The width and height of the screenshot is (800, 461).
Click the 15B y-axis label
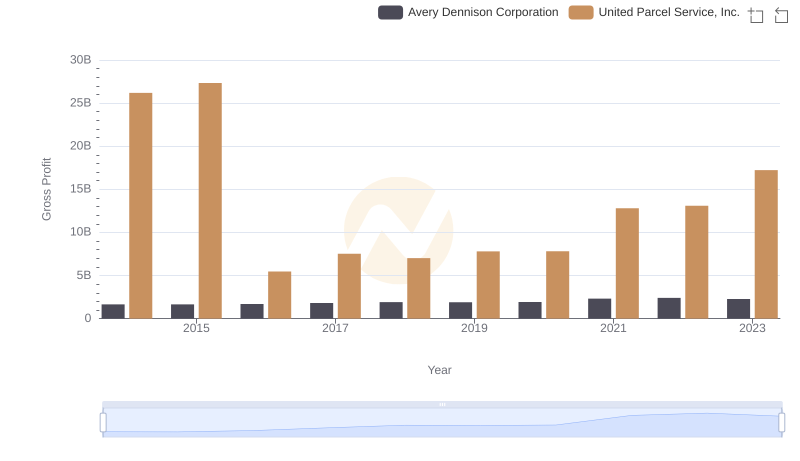(81, 189)
